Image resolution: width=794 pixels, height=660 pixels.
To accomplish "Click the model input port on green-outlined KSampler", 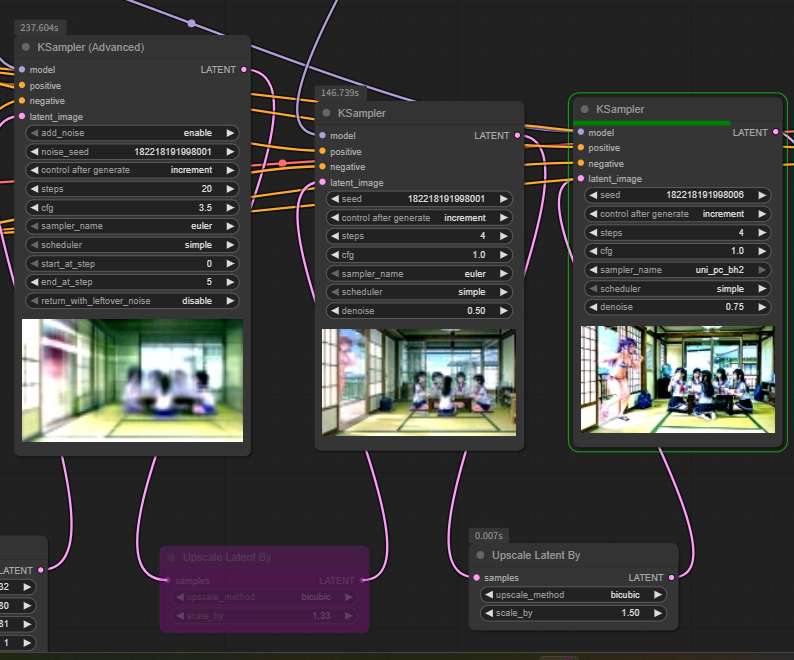I will point(580,132).
